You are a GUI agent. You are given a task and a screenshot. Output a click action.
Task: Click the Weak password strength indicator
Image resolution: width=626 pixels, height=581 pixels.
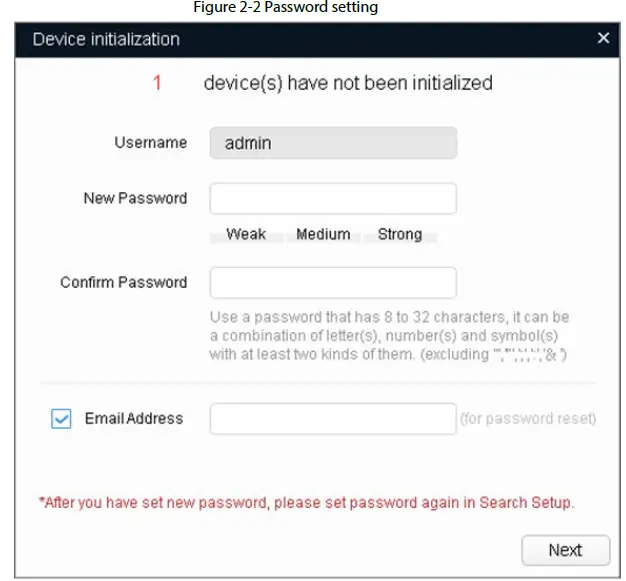coord(246,235)
